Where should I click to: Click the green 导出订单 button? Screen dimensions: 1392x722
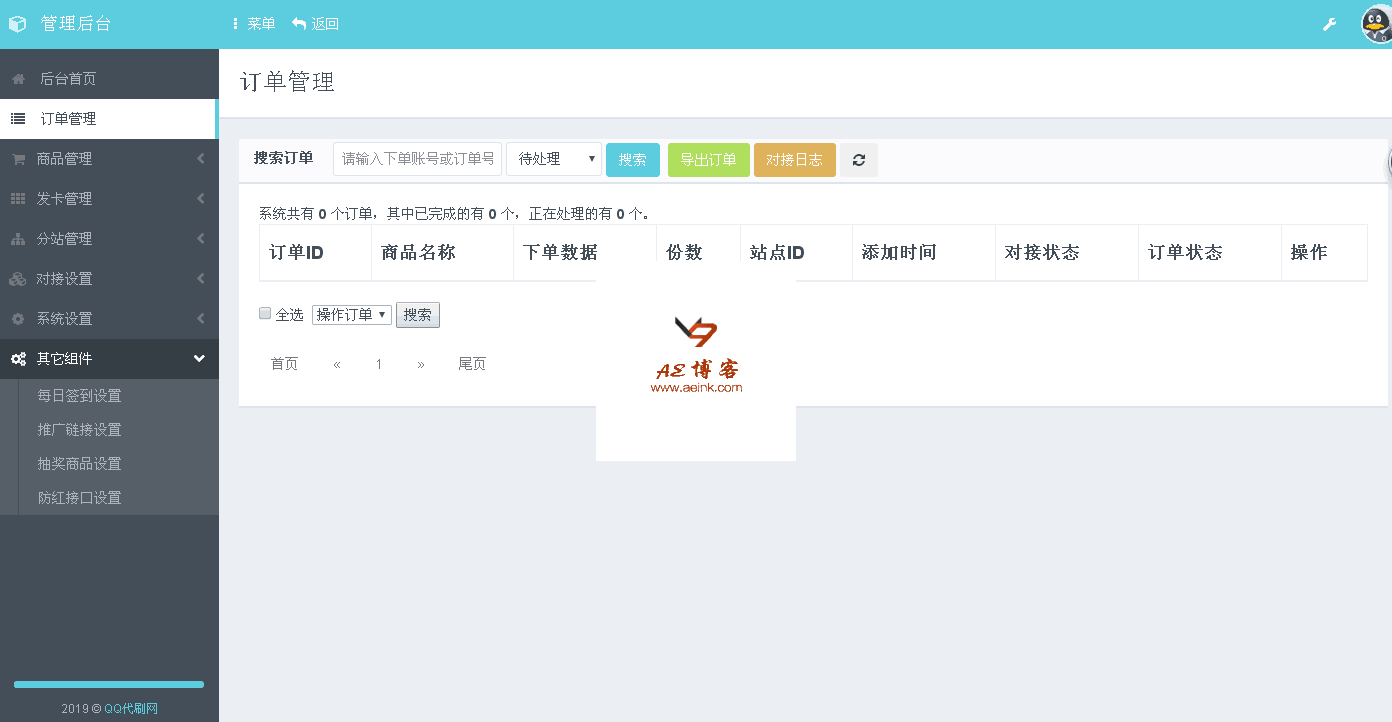tap(708, 160)
